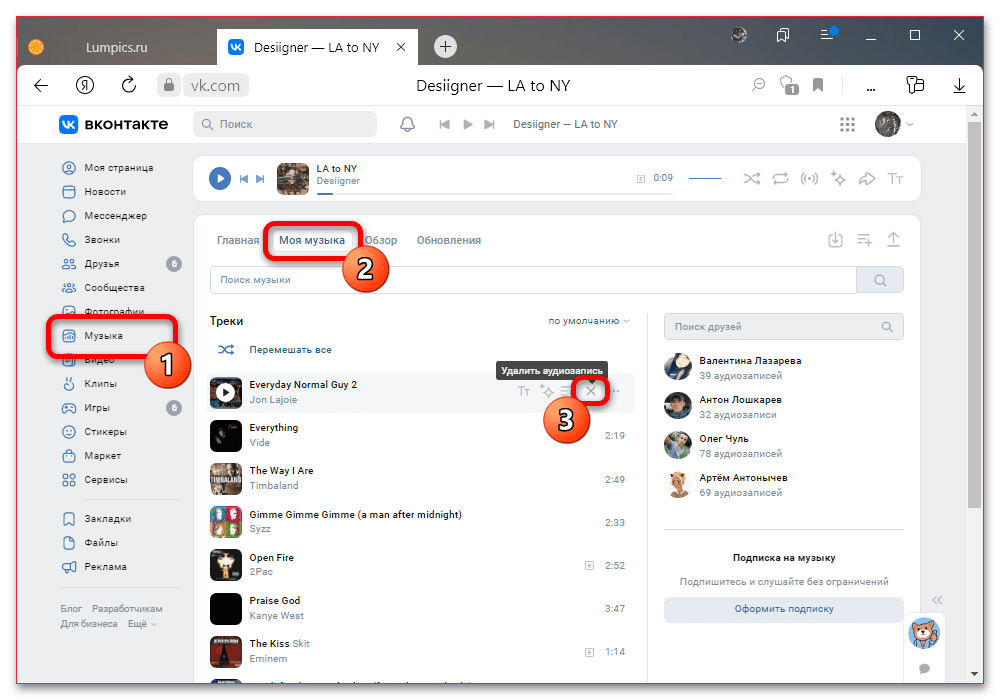The image size is (1000, 700).
Task: Toggle shuffle in the player
Action: [x=752, y=179]
